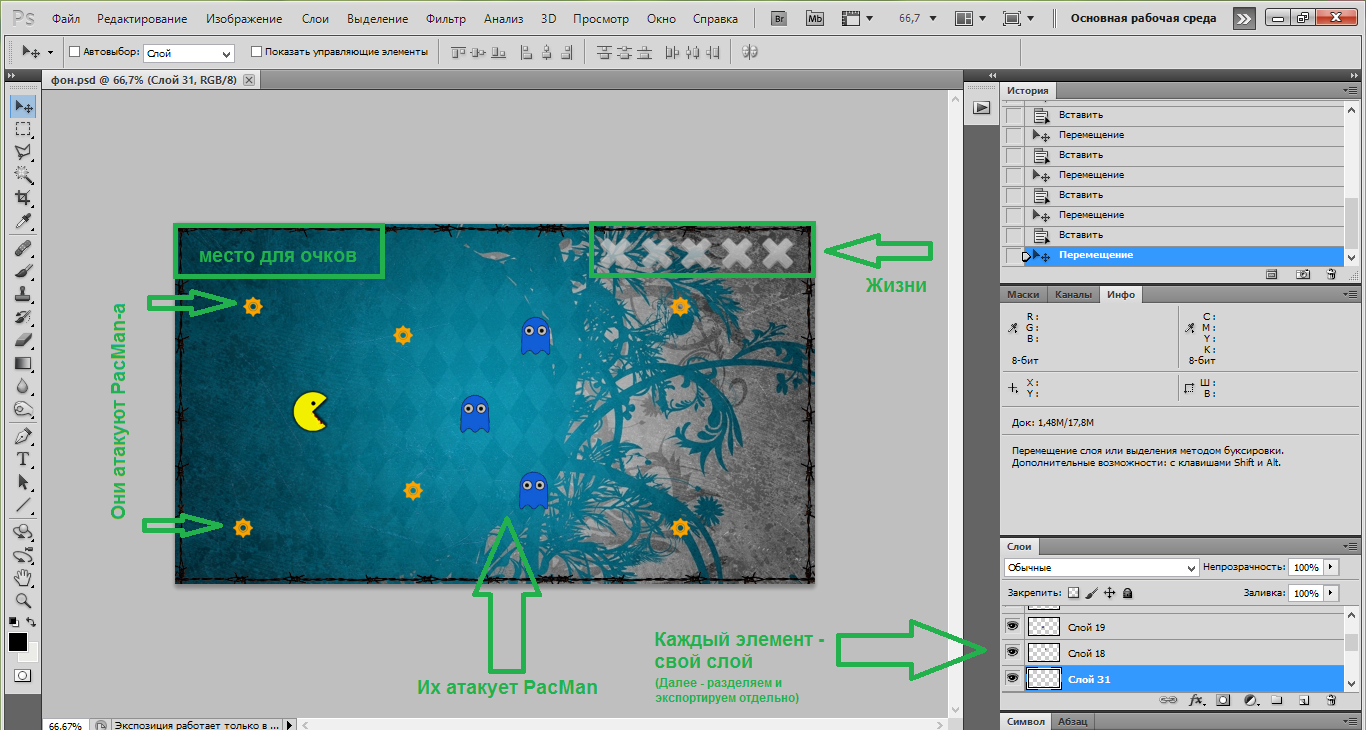The image size is (1366, 730).
Task: Select the Line tool
Action: click(23, 505)
